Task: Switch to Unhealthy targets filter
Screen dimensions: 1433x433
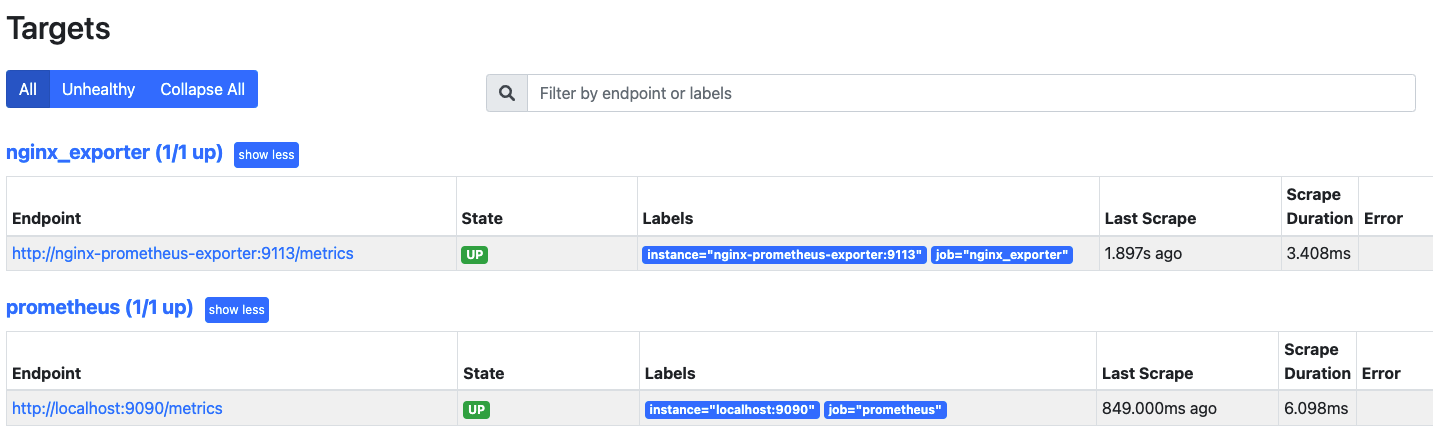Action: click(98, 89)
